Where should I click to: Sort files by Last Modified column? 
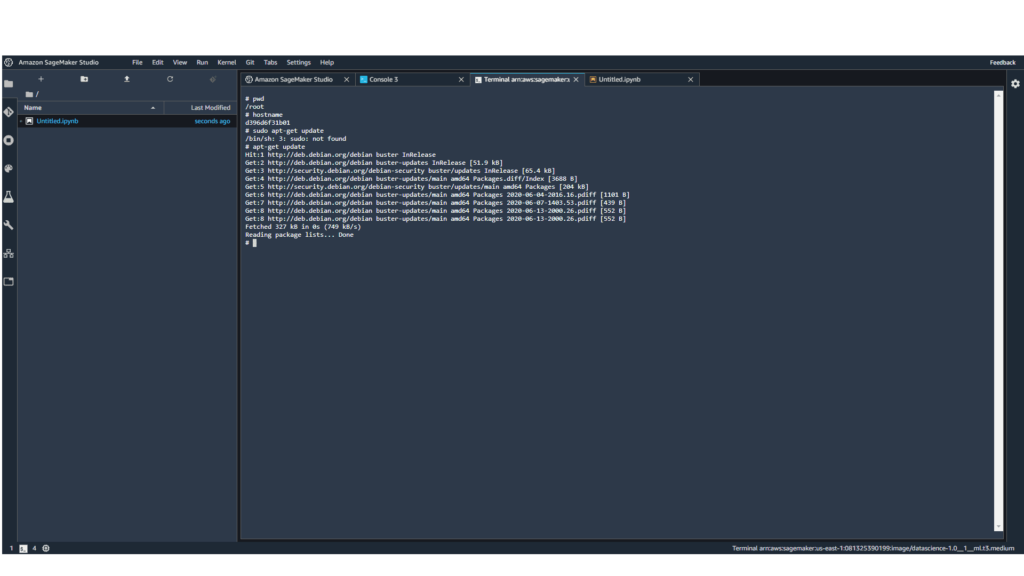click(210, 108)
